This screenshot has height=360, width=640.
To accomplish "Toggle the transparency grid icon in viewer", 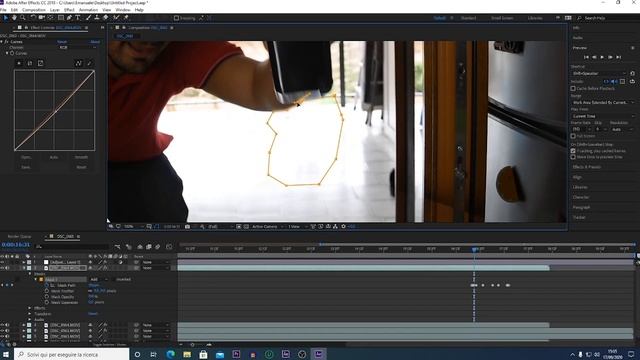I will [x=246, y=227].
